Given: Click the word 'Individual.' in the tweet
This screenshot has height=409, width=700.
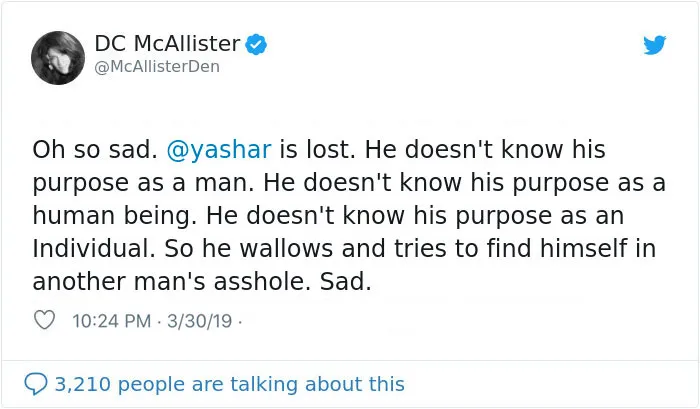Looking at the screenshot, I should tap(94, 248).
